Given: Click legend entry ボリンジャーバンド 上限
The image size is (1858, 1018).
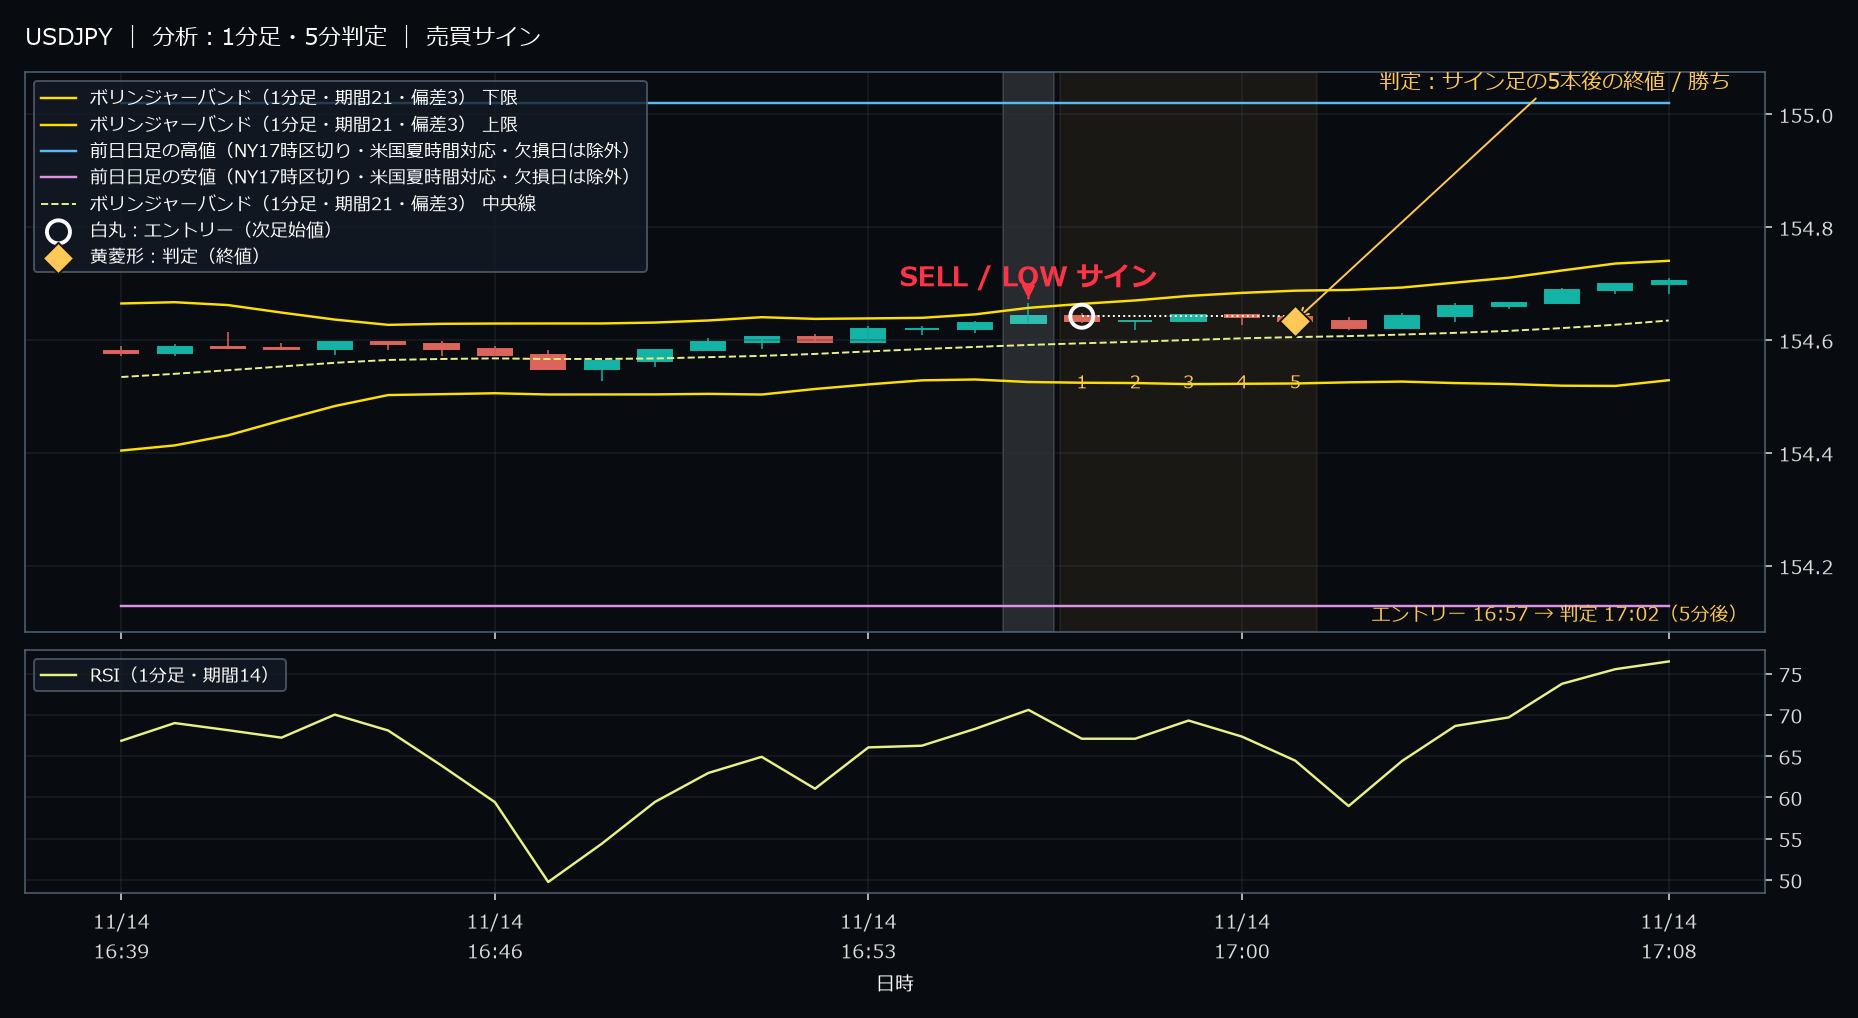Looking at the screenshot, I should 303,125.
